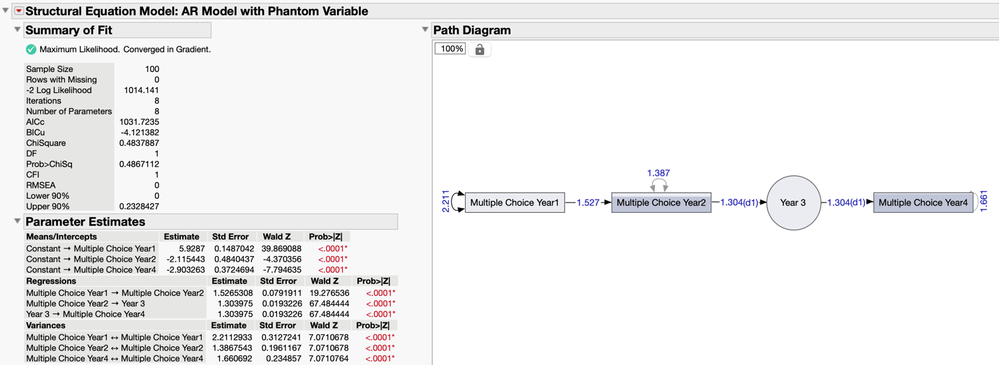Select the Constant → Multiple Choice Year2 row
Viewport: 999px width, 365px height.
click(187, 259)
